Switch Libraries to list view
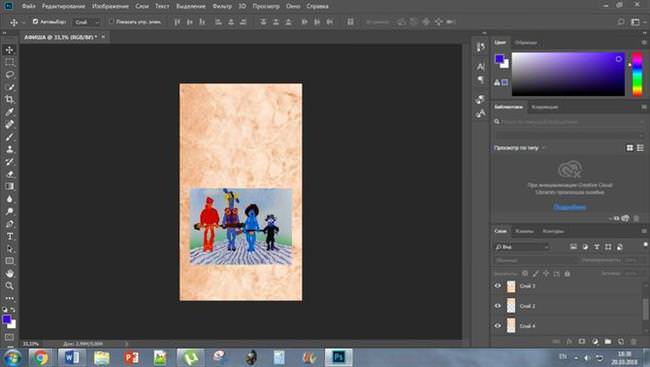This screenshot has width=650, height=367. pos(640,148)
